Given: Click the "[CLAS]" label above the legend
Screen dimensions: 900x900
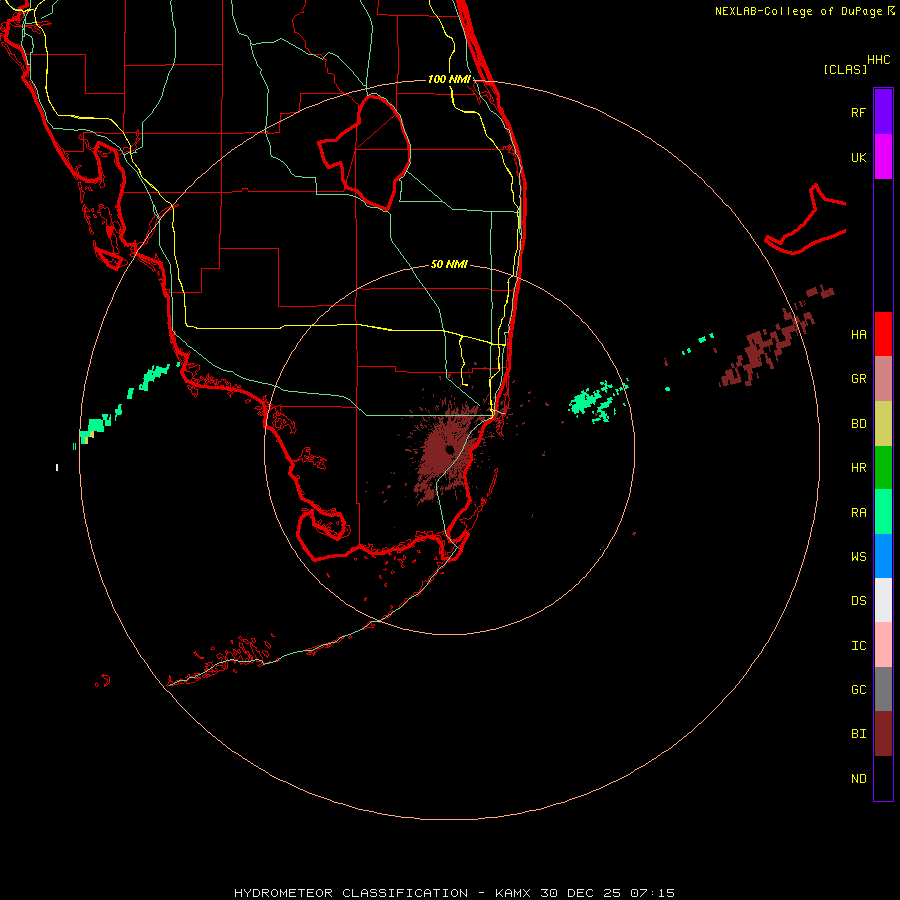Looking at the screenshot, I should coord(845,69).
